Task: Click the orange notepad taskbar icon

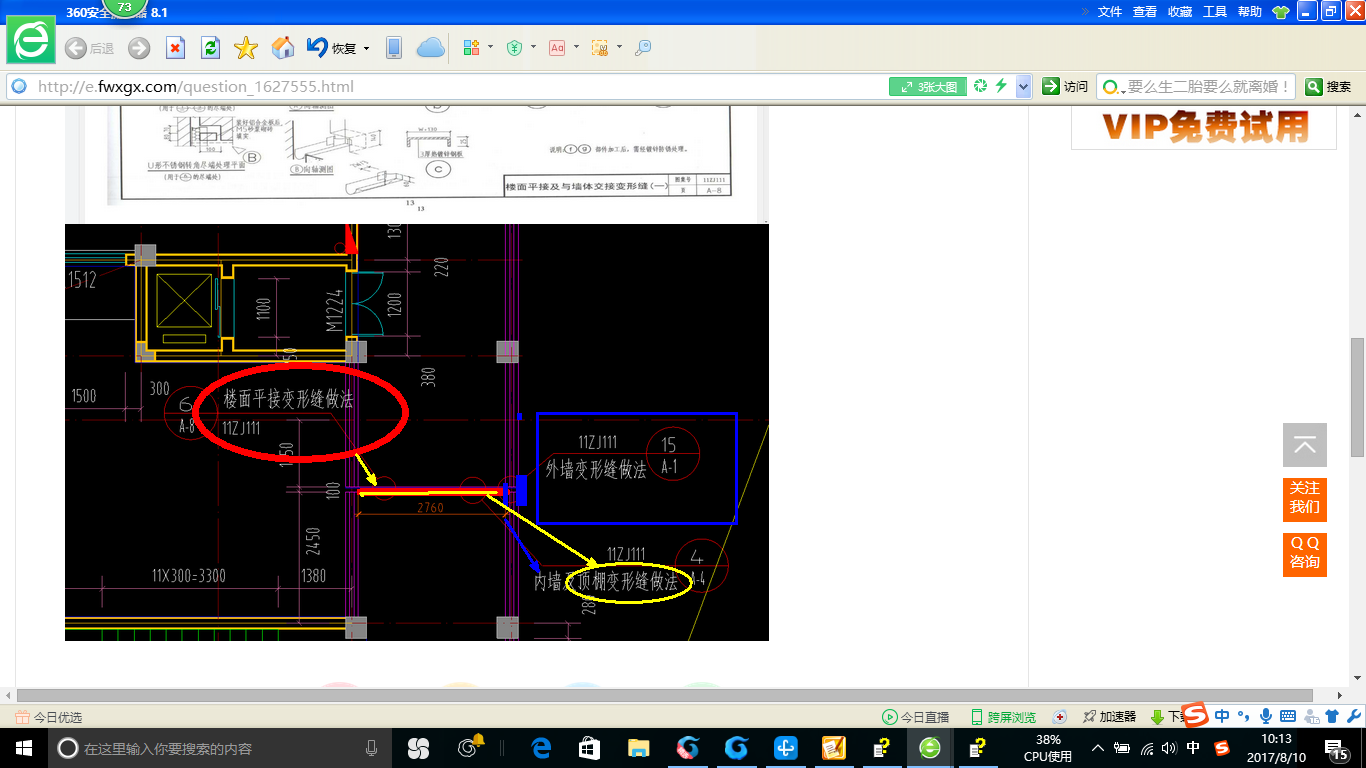Action: click(834, 748)
